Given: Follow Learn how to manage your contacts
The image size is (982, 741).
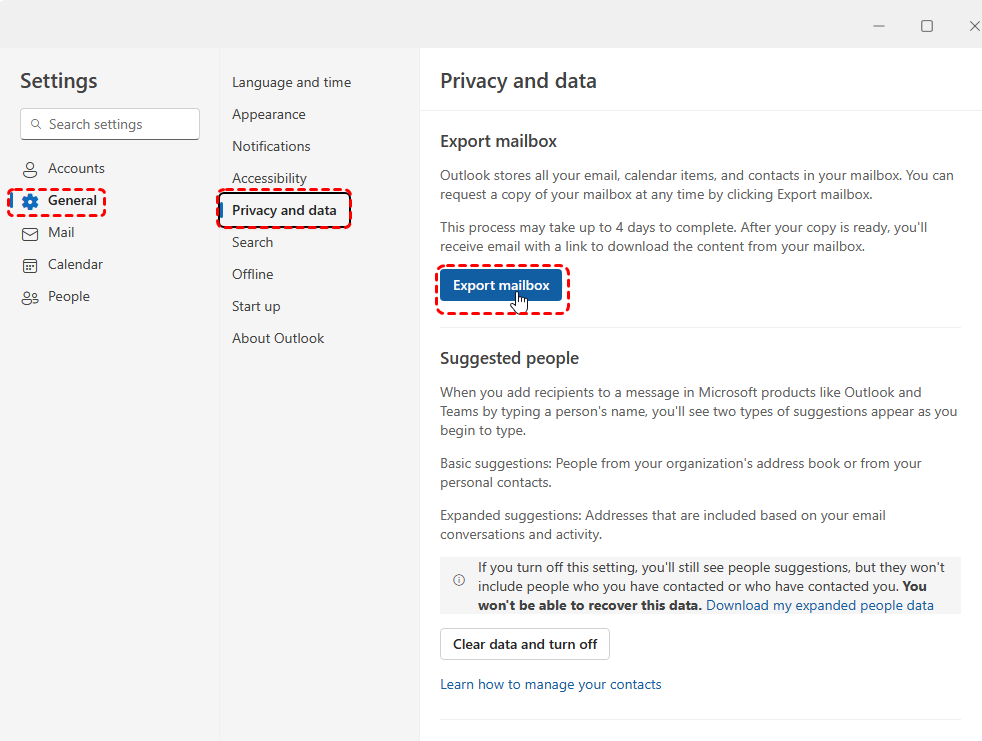Looking at the screenshot, I should pos(550,684).
